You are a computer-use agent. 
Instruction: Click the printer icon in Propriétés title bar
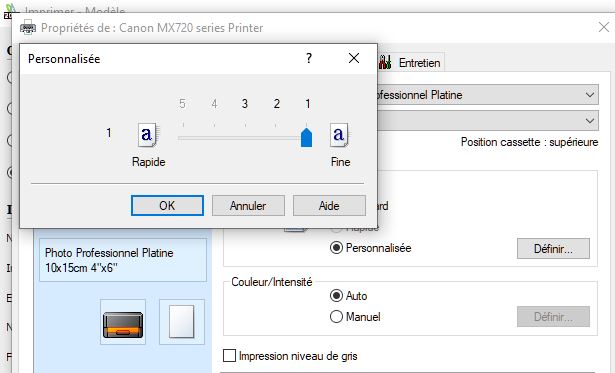[x=28, y=27]
